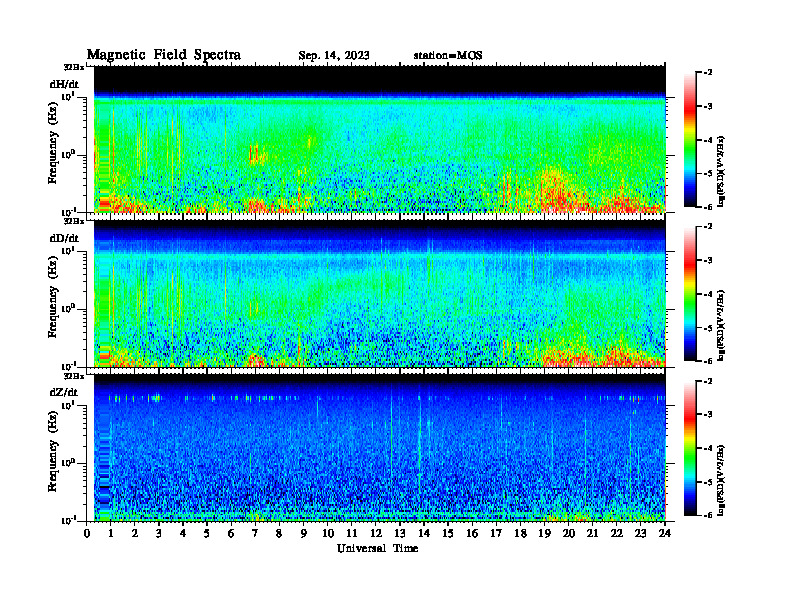Click the 'dH/dt' panel label
The image size is (792, 612).
pos(64,84)
